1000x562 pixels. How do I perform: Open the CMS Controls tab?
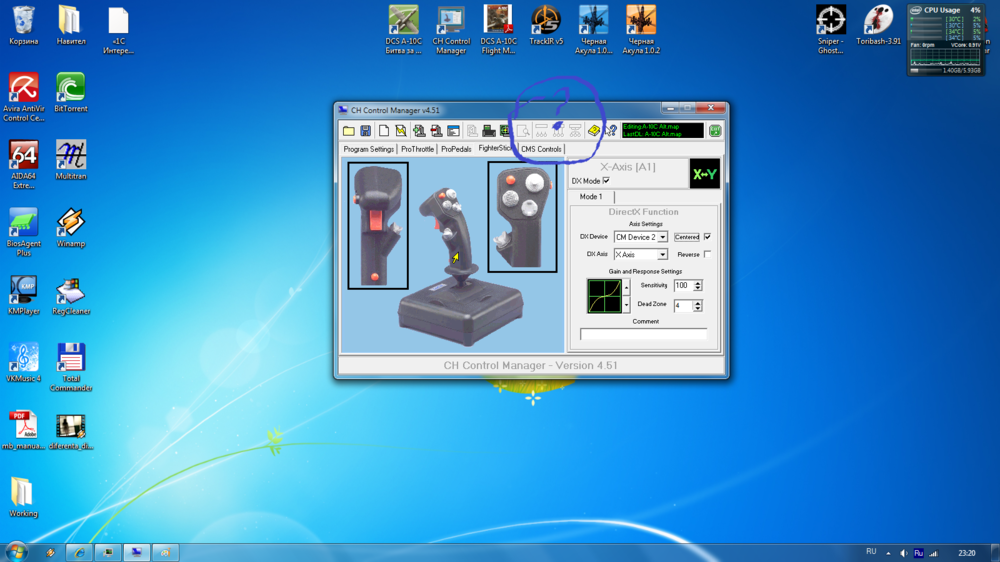pos(541,149)
